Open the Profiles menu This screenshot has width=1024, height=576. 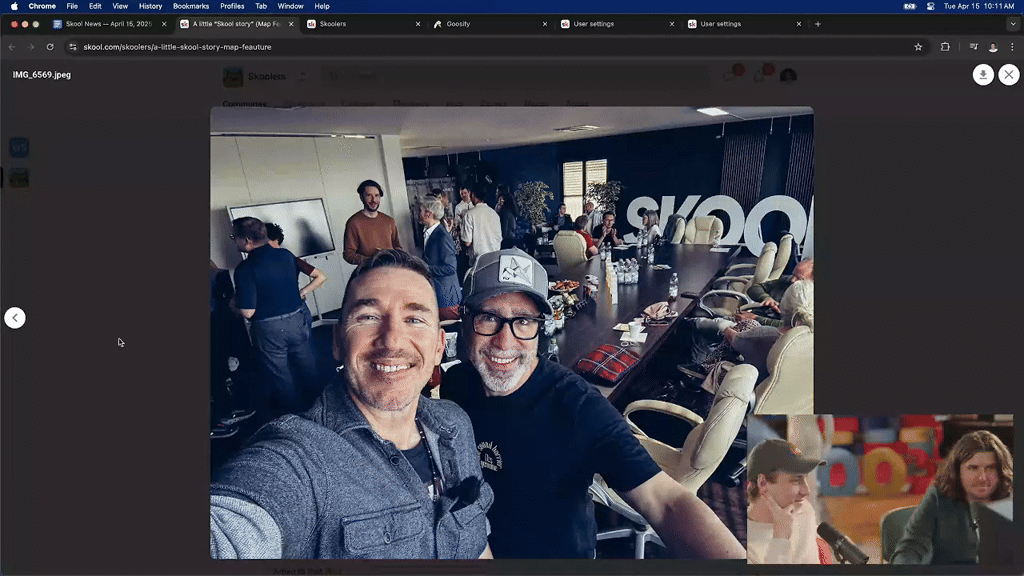click(x=232, y=6)
